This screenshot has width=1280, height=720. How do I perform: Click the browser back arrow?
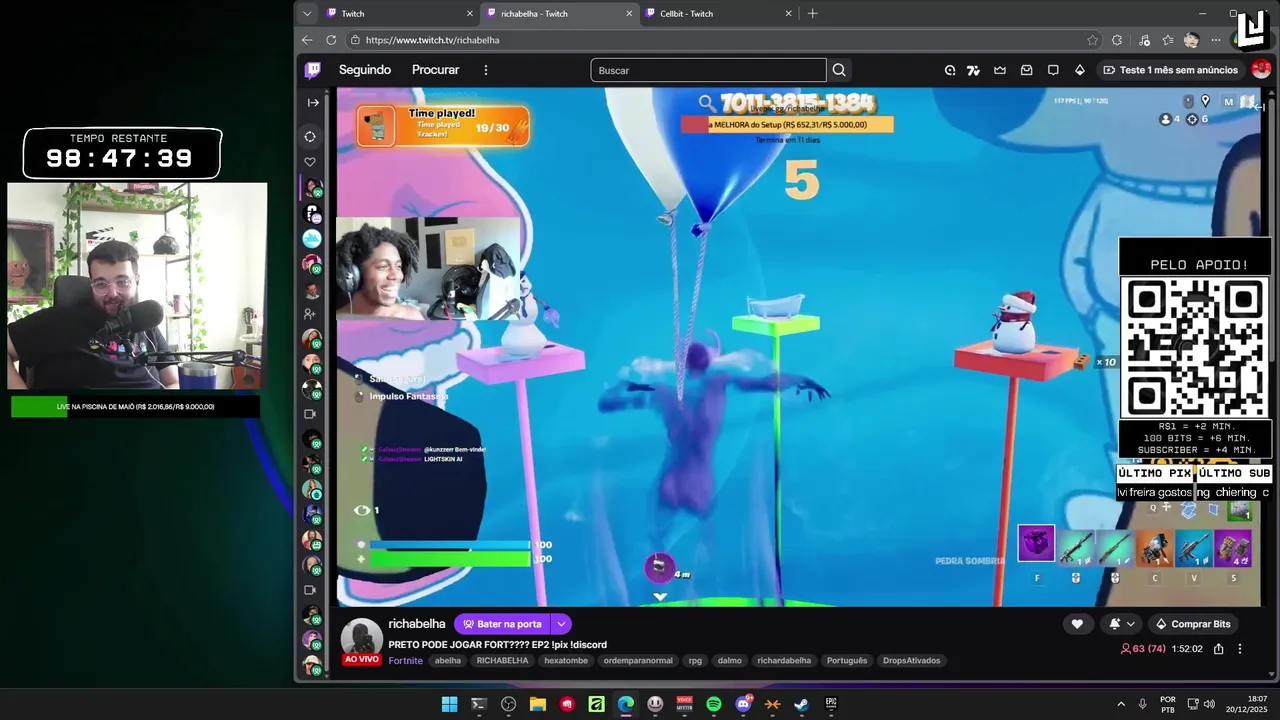click(x=307, y=40)
